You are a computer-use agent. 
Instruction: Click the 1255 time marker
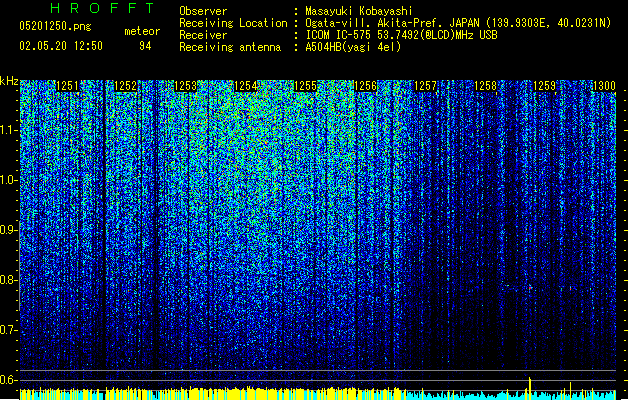305,86
